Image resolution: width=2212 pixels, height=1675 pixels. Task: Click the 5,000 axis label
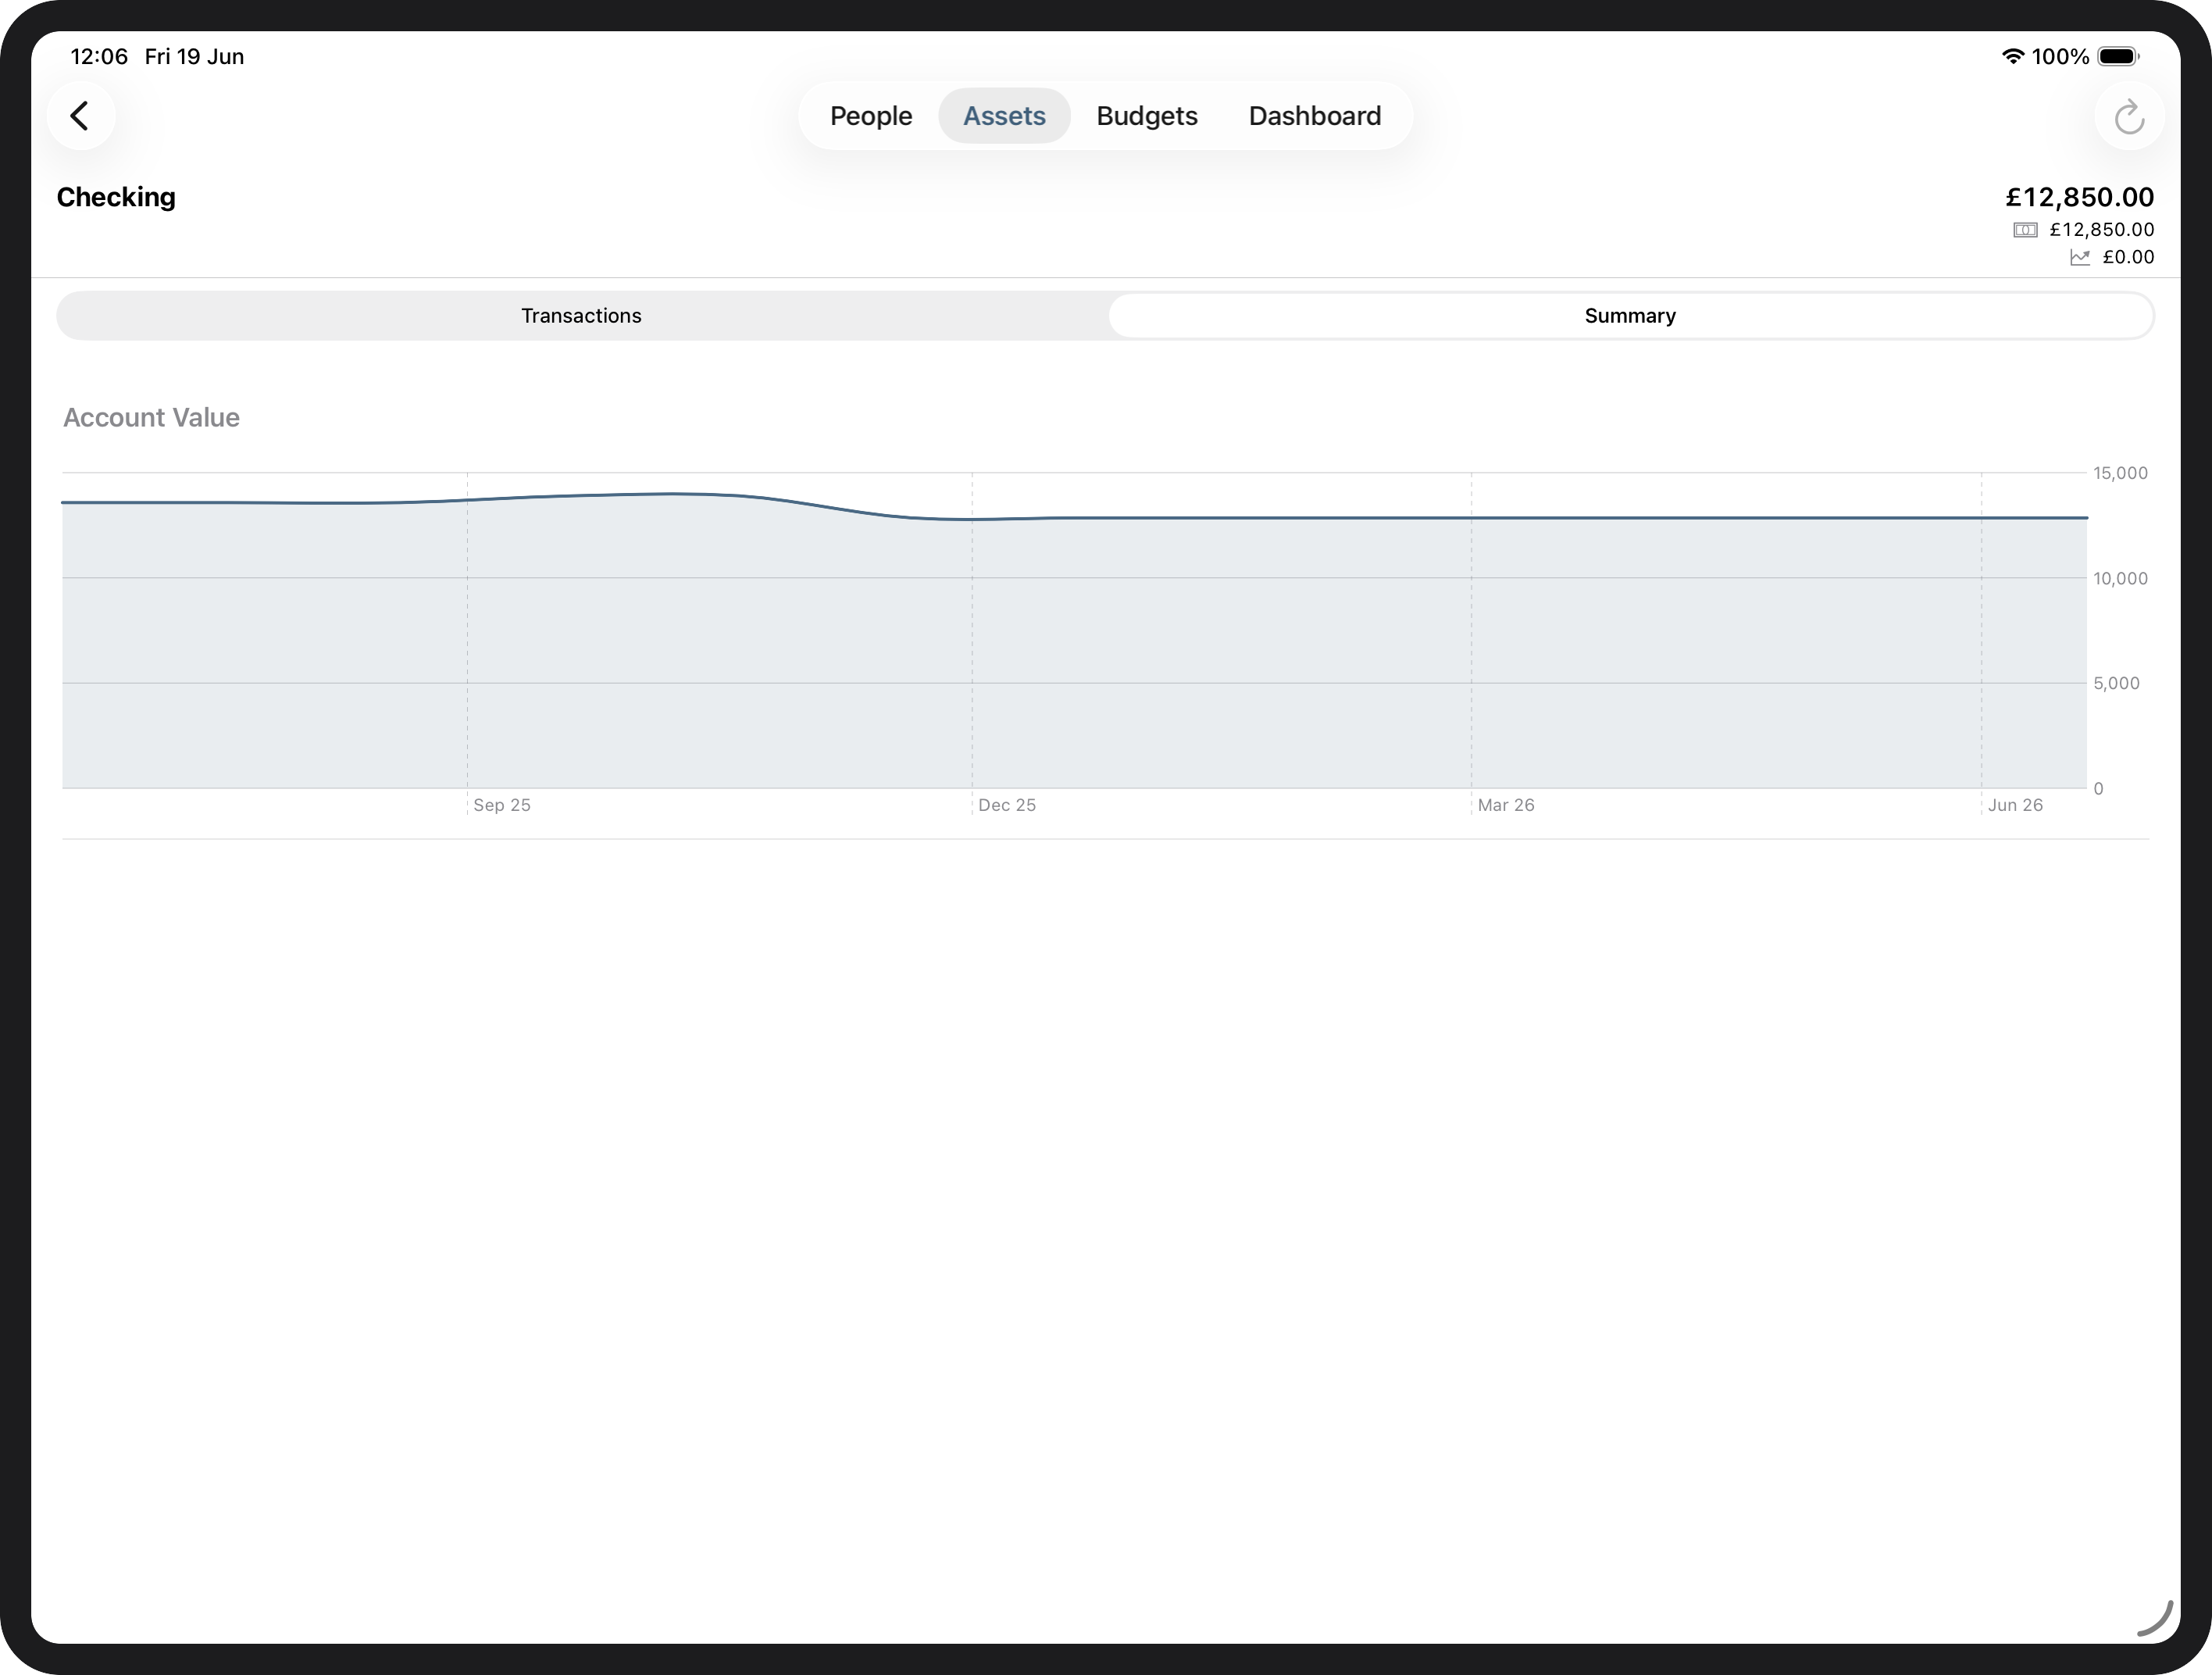(x=2116, y=683)
